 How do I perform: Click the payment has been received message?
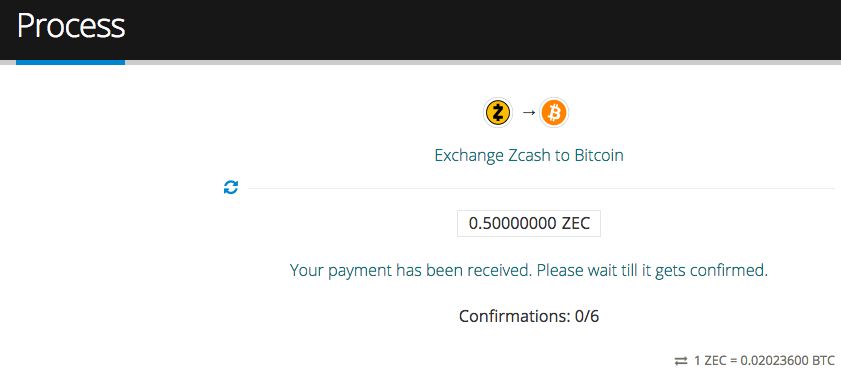(529, 270)
